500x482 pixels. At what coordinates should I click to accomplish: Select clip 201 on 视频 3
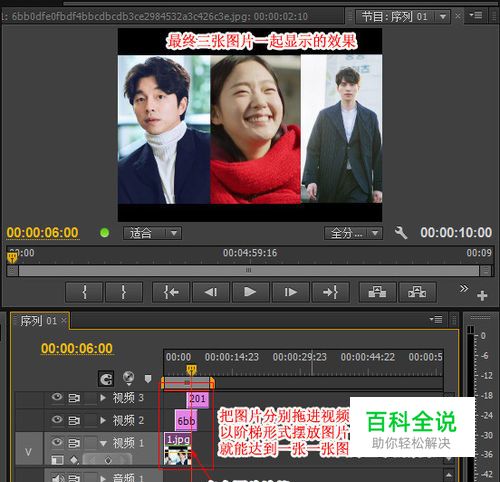(x=197, y=399)
